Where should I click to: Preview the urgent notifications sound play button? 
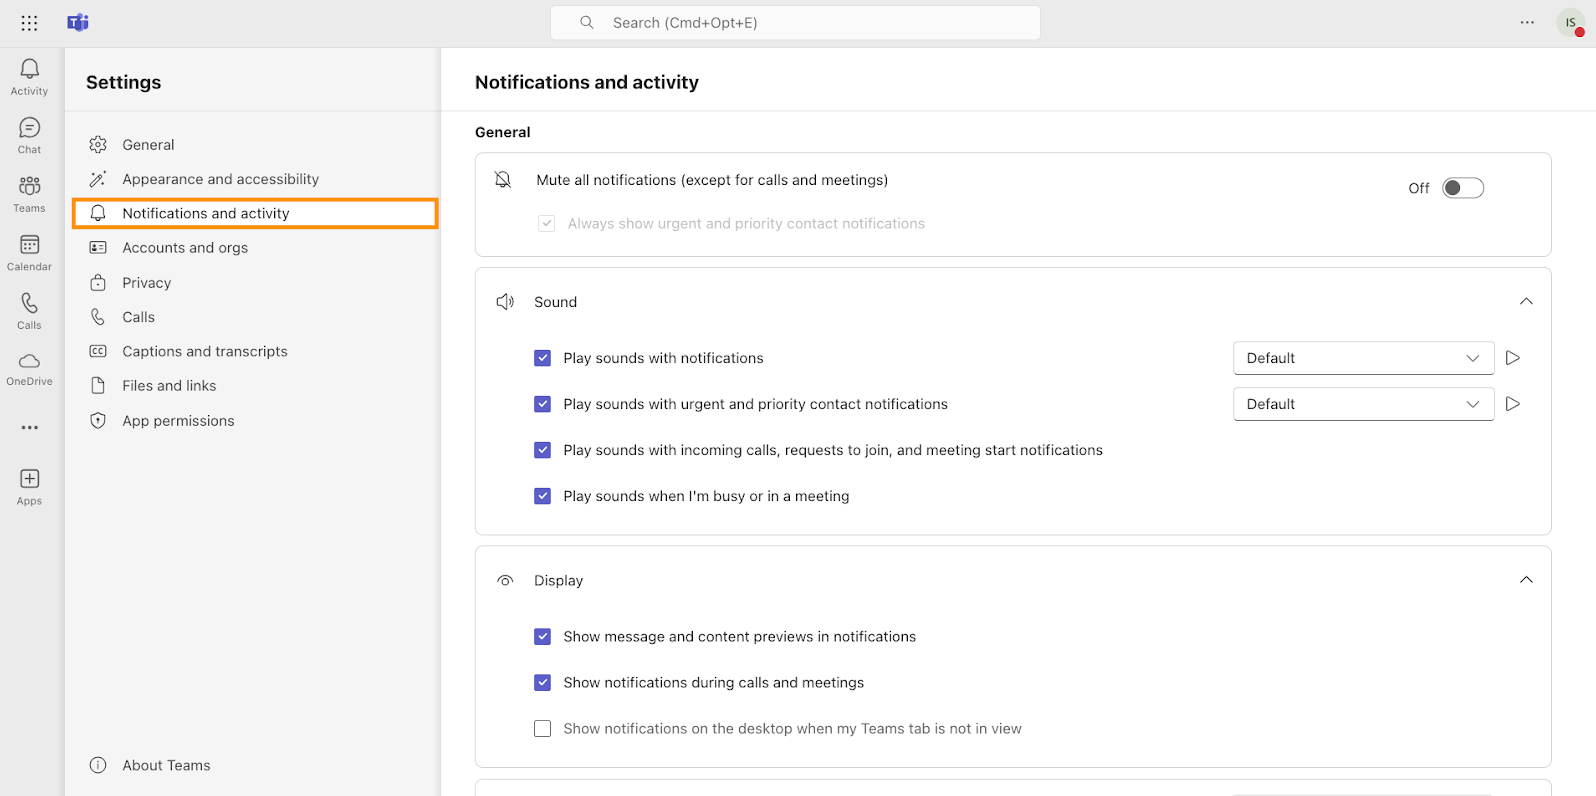(1513, 404)
